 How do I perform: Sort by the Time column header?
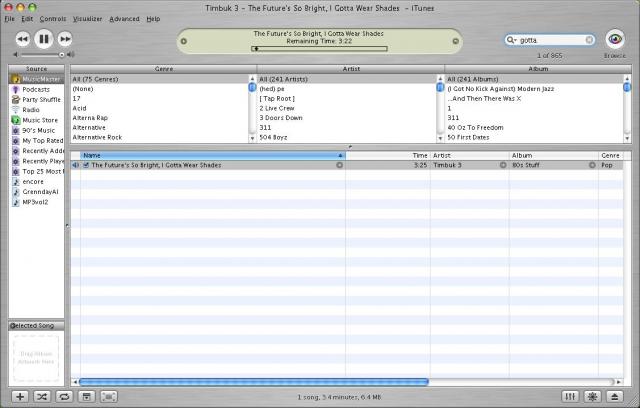(388, 155)
